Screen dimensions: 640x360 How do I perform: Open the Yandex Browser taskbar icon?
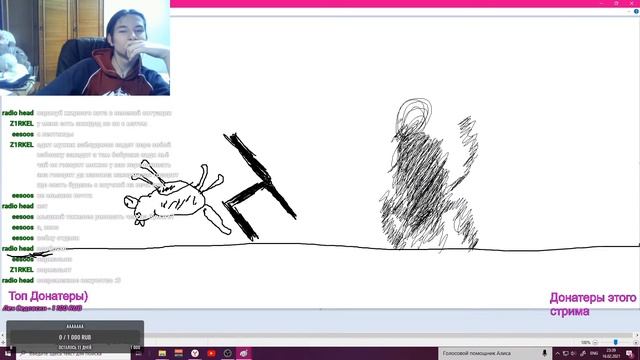coord(195,353)
